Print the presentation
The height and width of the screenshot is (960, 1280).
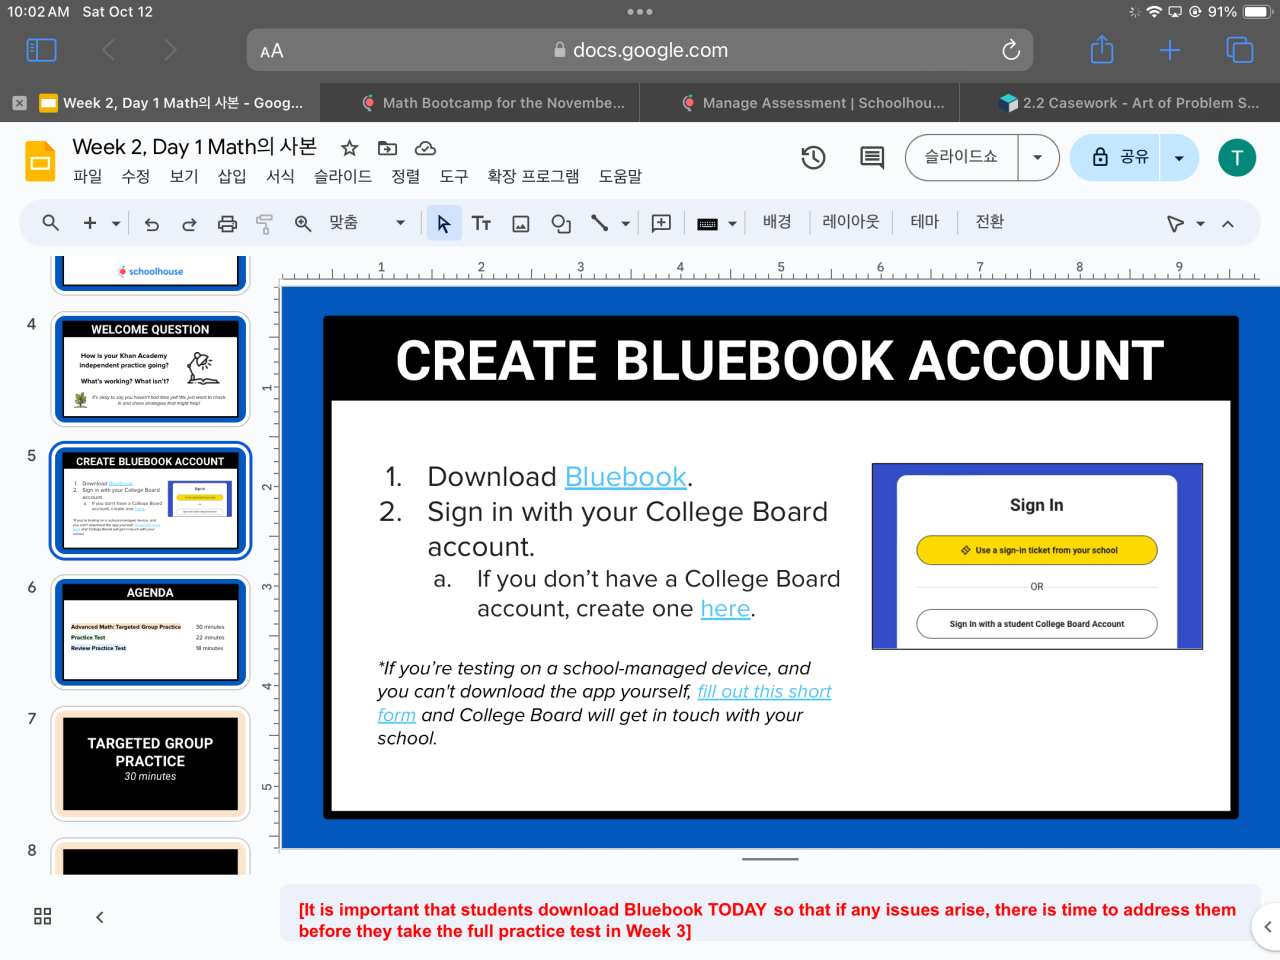tap(227, 224)
